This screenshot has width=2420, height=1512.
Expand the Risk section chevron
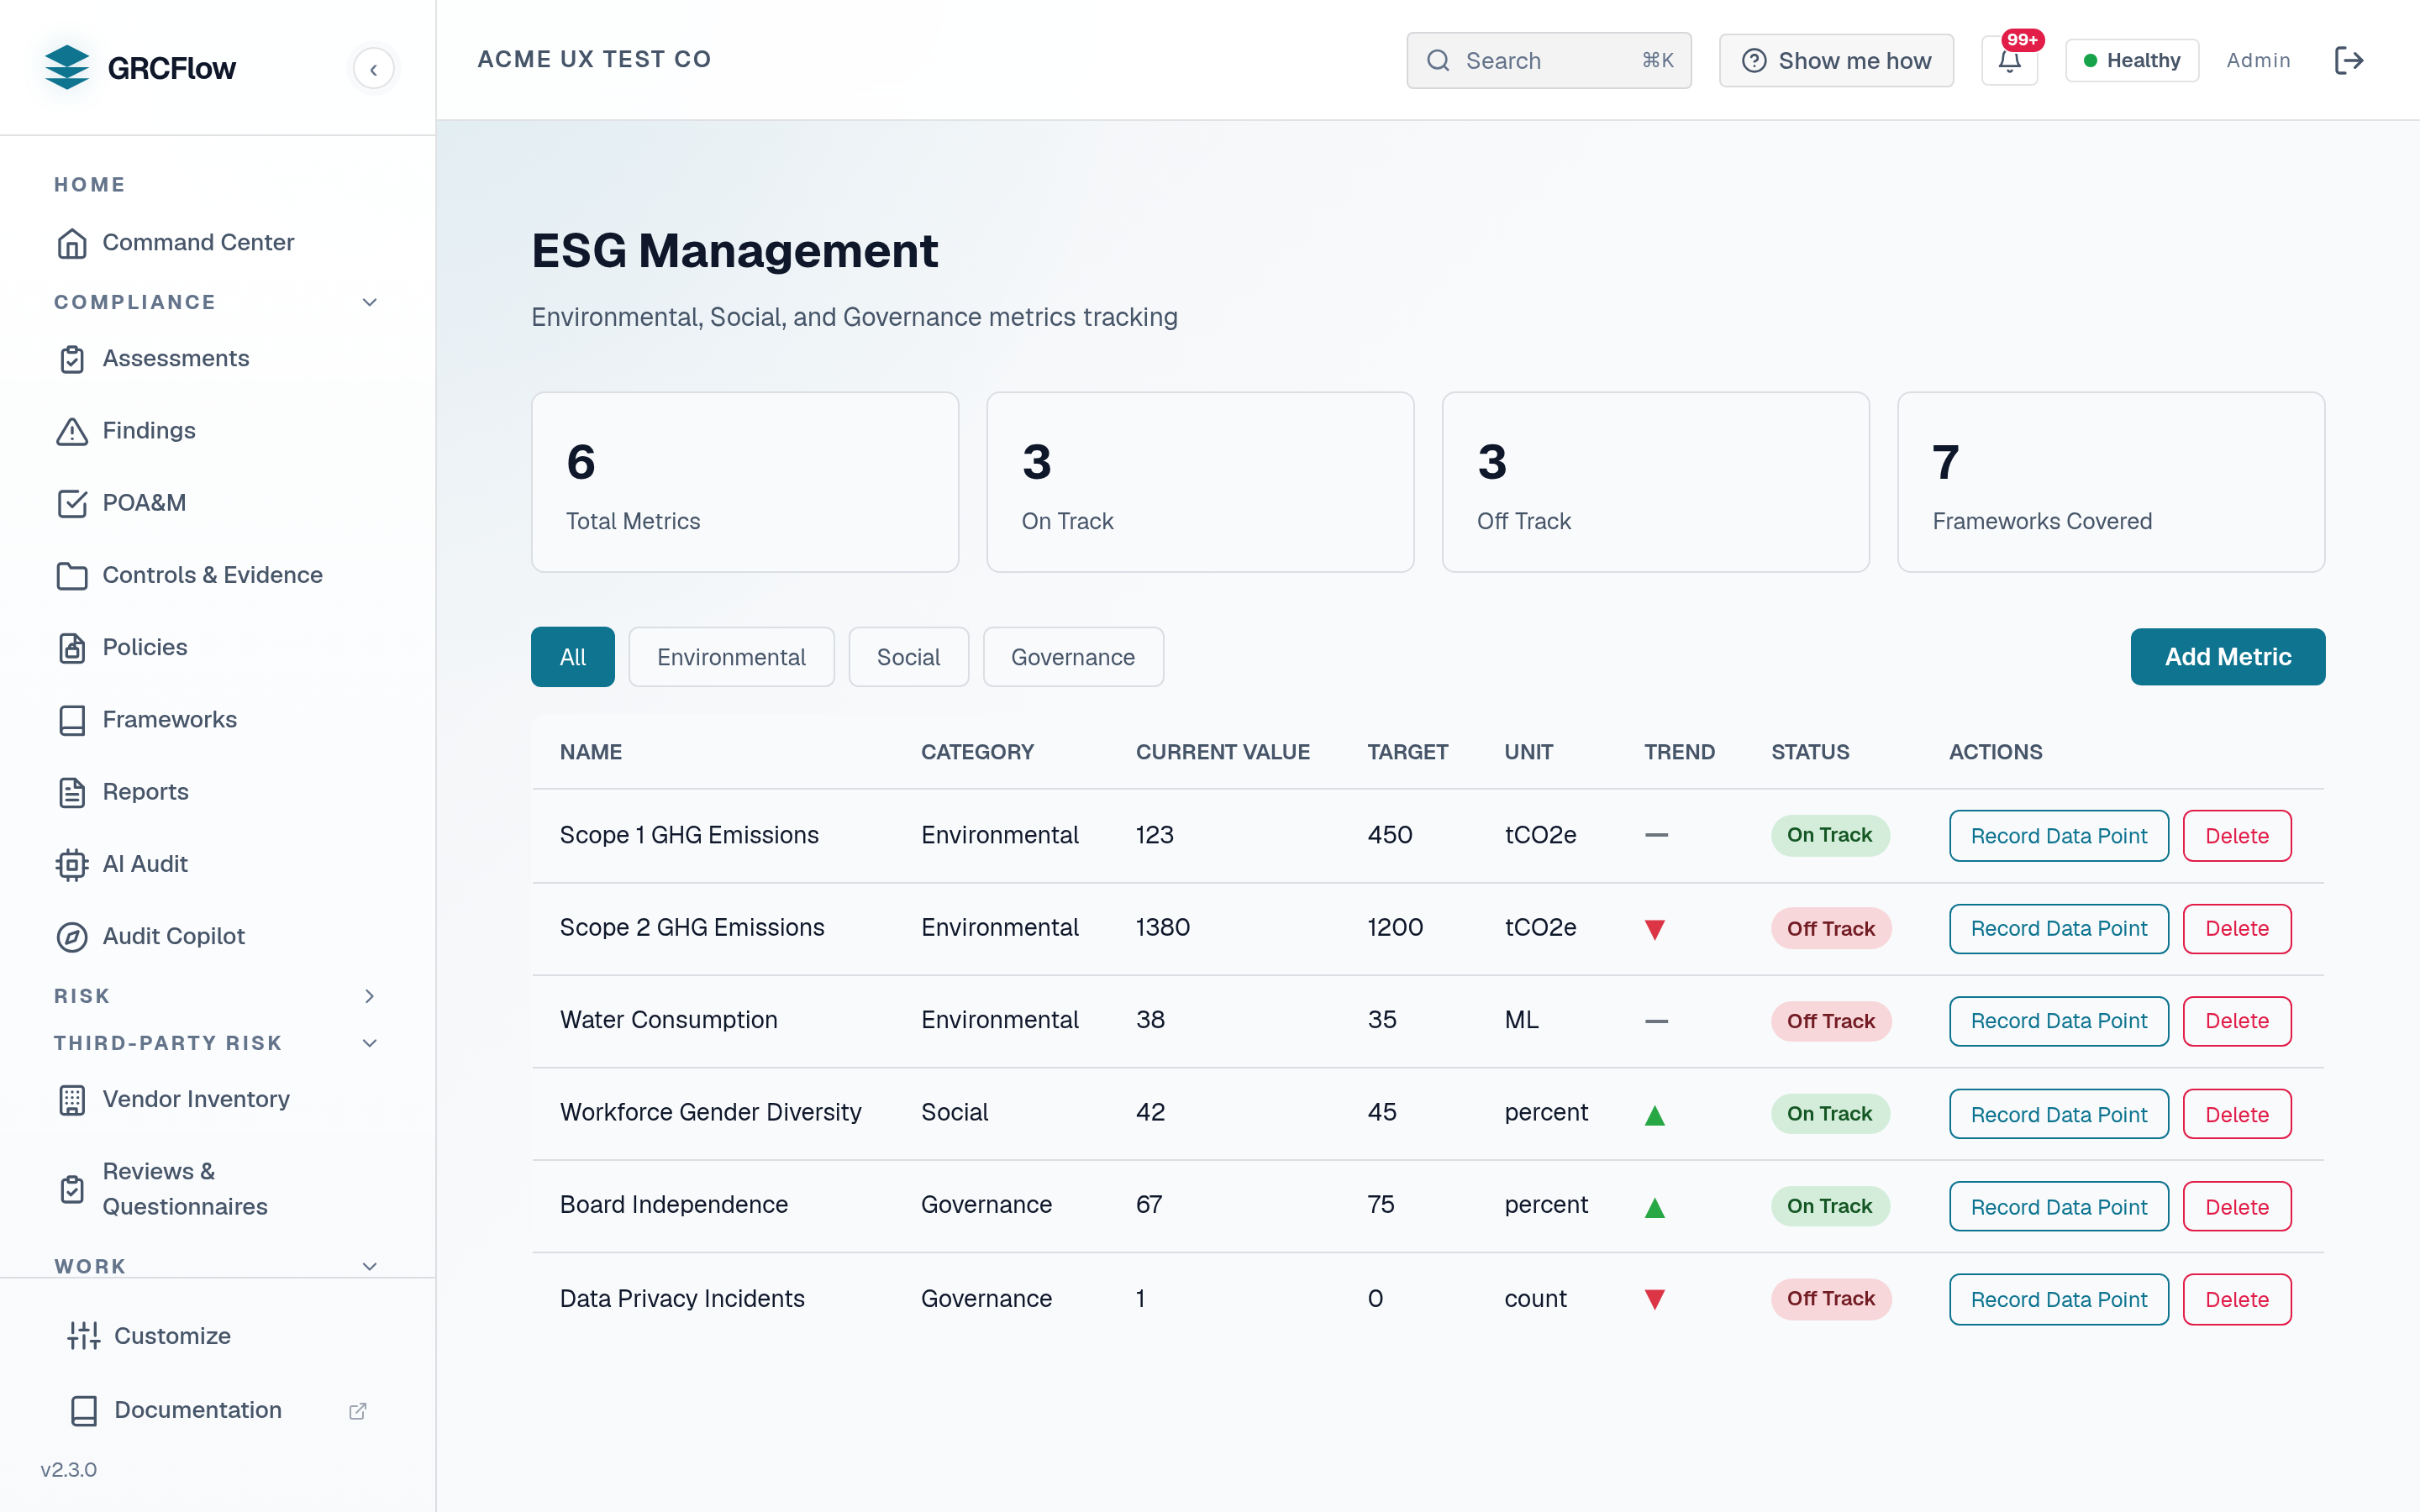pos(369,996)
